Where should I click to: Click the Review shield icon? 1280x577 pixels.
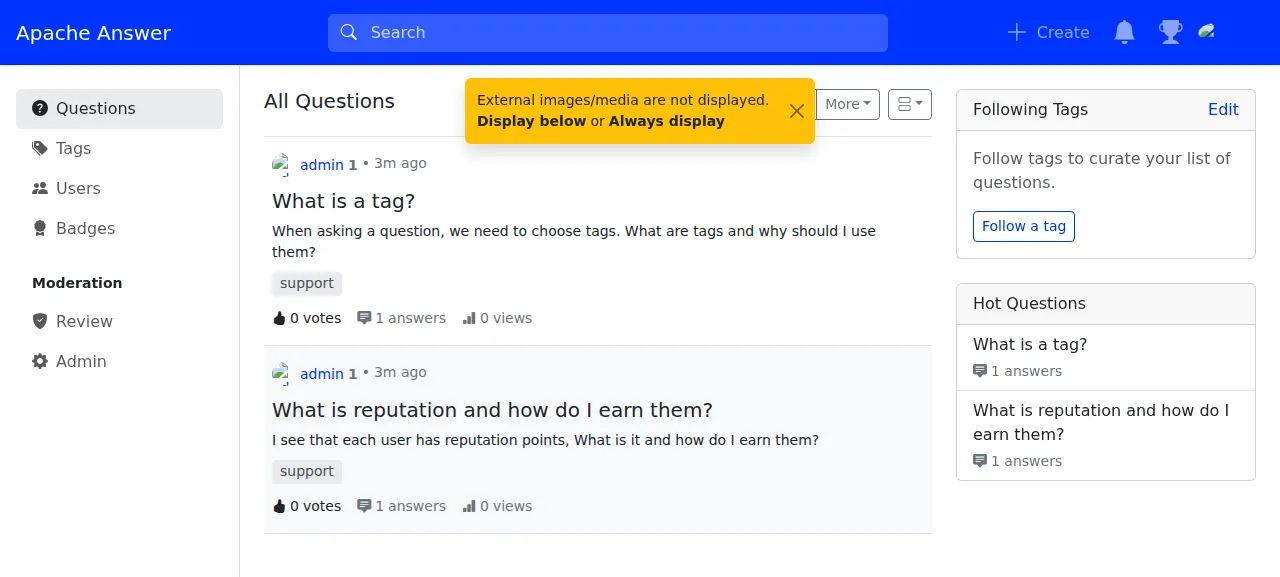(x=40, y=321)
